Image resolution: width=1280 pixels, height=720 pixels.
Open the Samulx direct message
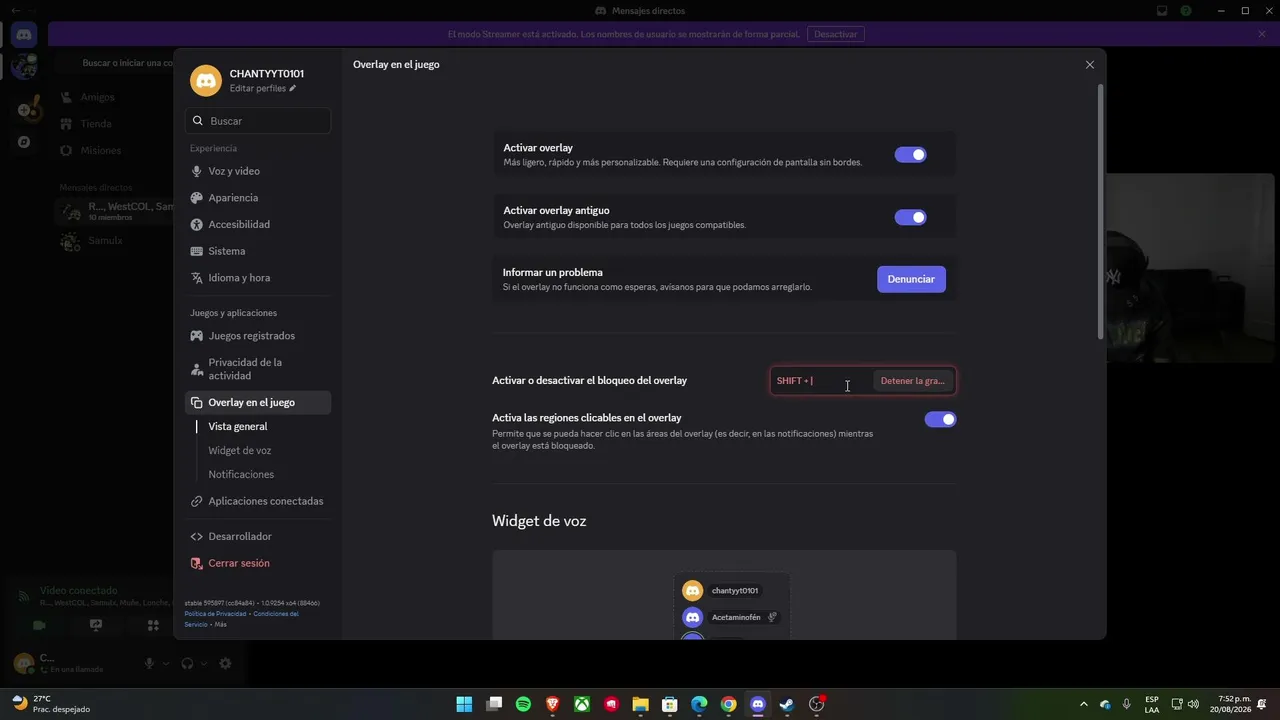point(105,241)
